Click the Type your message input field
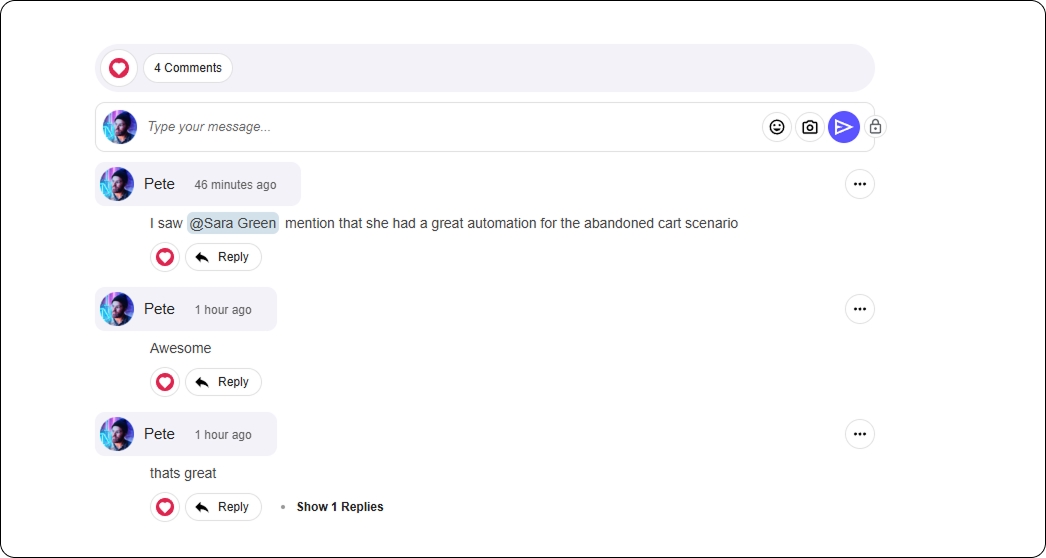This screenshot has width=1046, height=558. (x=450, y=127)
